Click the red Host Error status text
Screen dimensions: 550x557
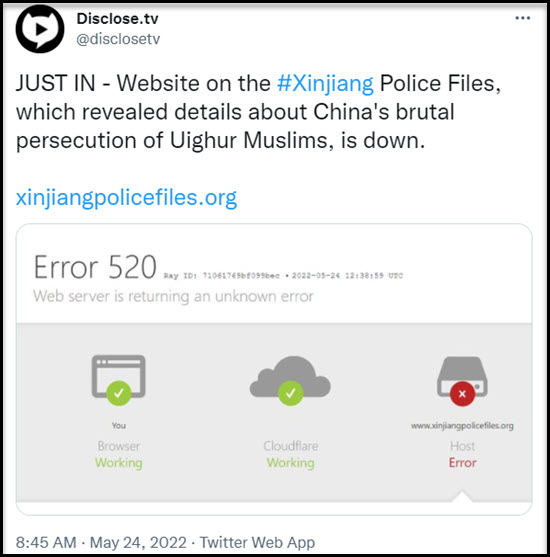click(x=462, y=463)
